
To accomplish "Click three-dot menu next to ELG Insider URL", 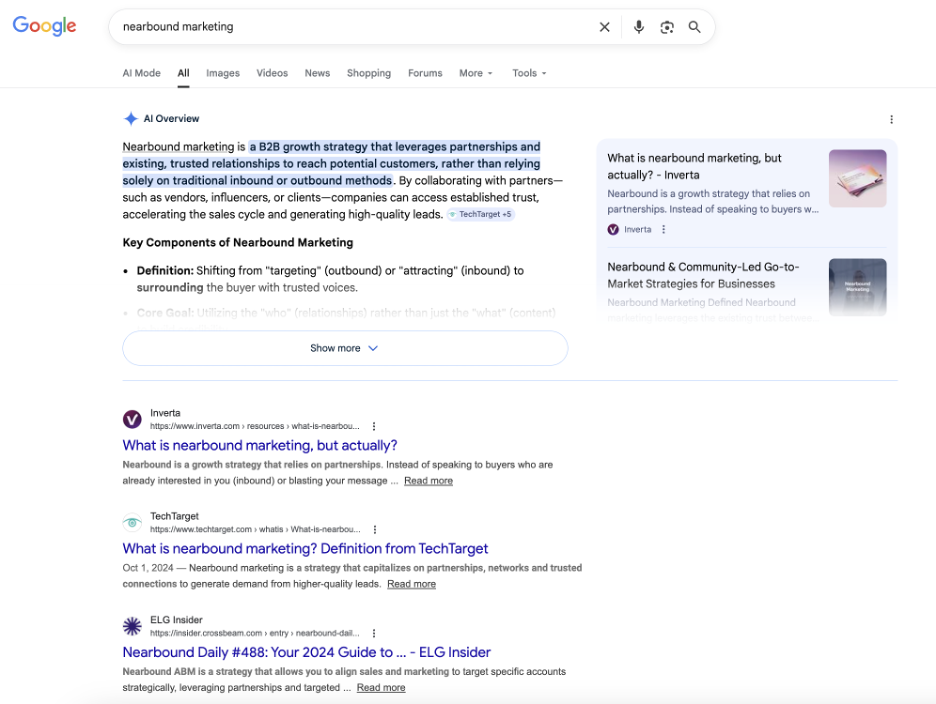I will click(374, 633).
